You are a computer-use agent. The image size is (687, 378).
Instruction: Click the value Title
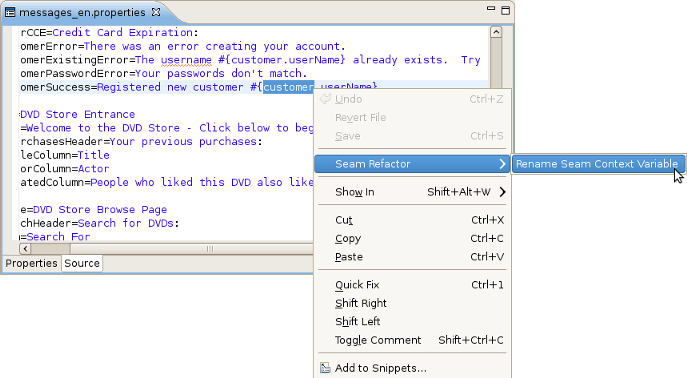click(x=94, y=155)
